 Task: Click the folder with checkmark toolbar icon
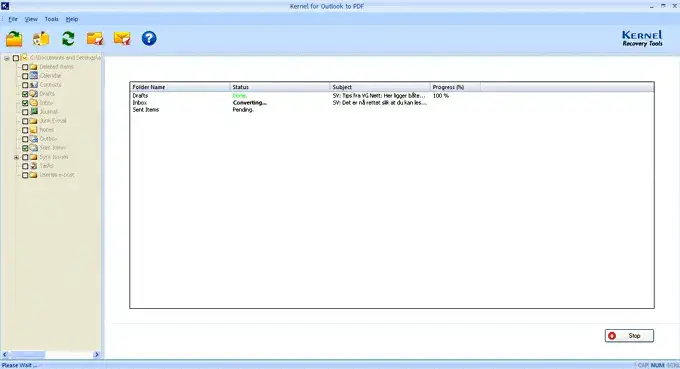pos(95,39)
